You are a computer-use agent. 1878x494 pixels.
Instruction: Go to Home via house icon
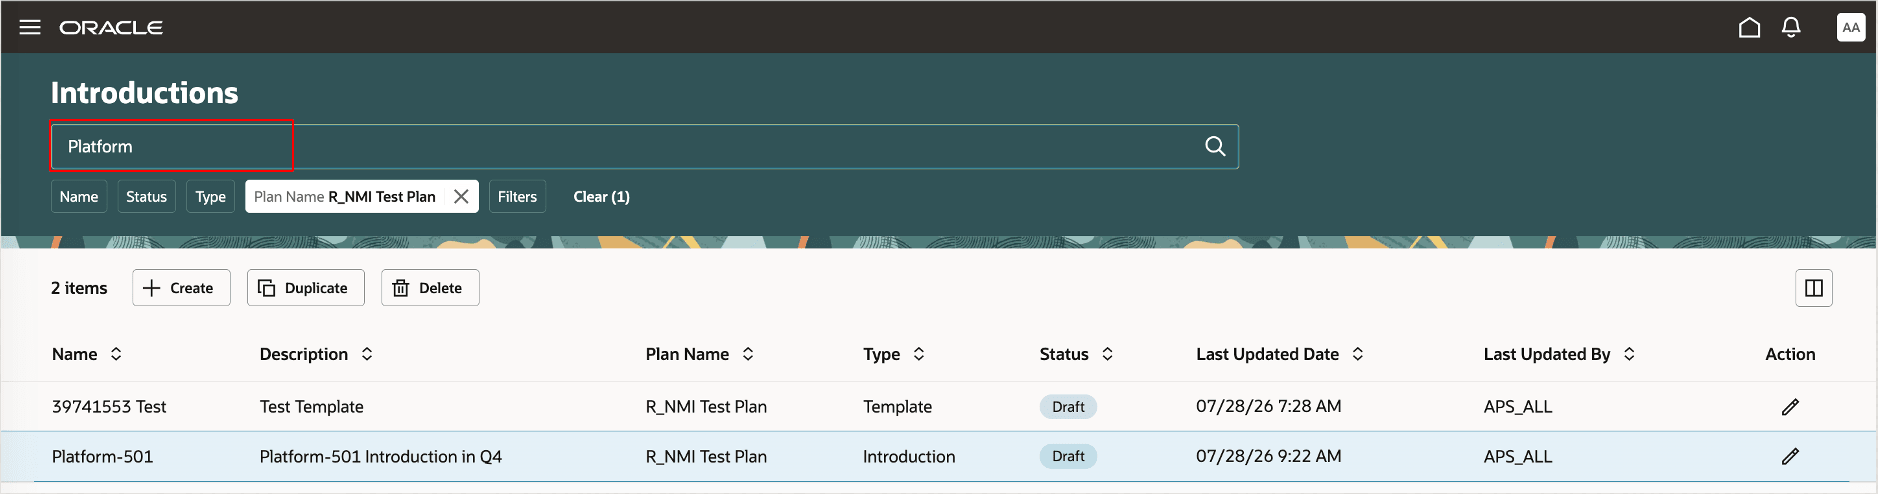1749,27
